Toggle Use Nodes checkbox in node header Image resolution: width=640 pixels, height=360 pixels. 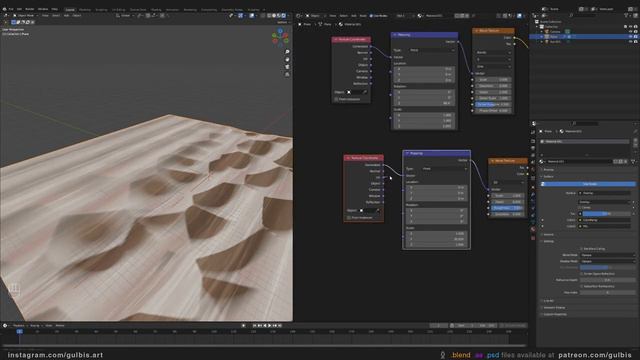(371, 16)
